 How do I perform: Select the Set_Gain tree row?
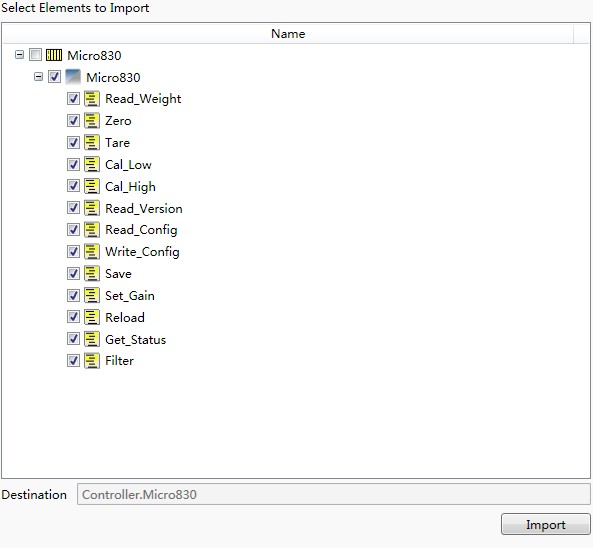130,295
